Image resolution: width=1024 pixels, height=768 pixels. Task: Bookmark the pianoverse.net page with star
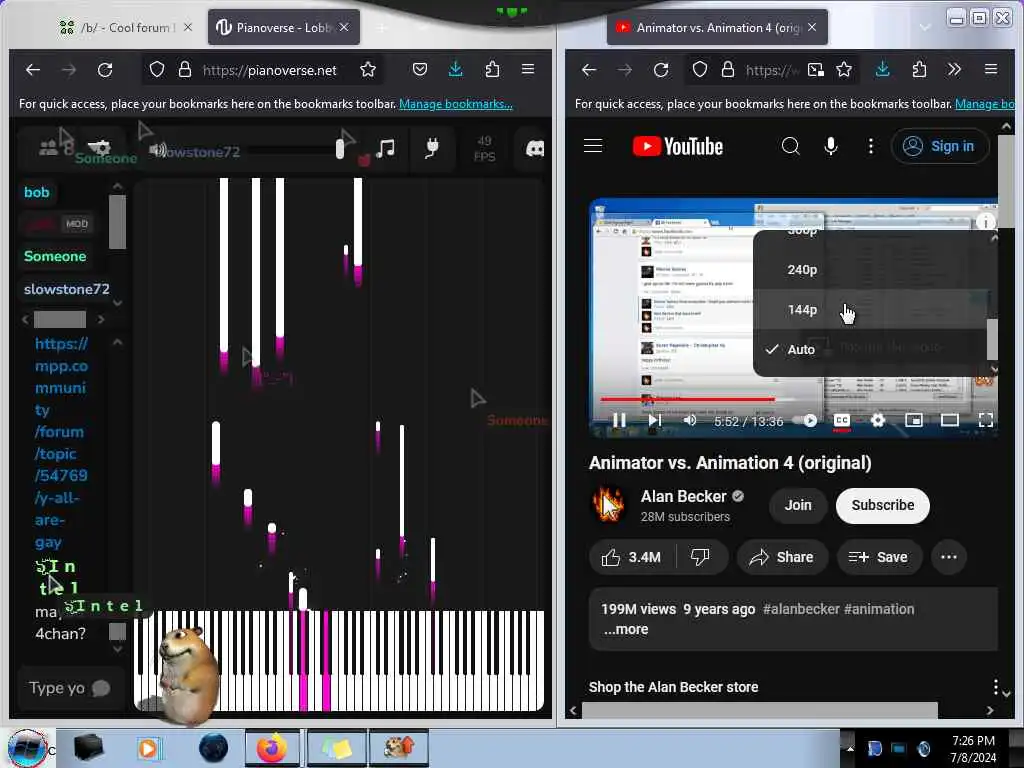[x=368, y=70]
